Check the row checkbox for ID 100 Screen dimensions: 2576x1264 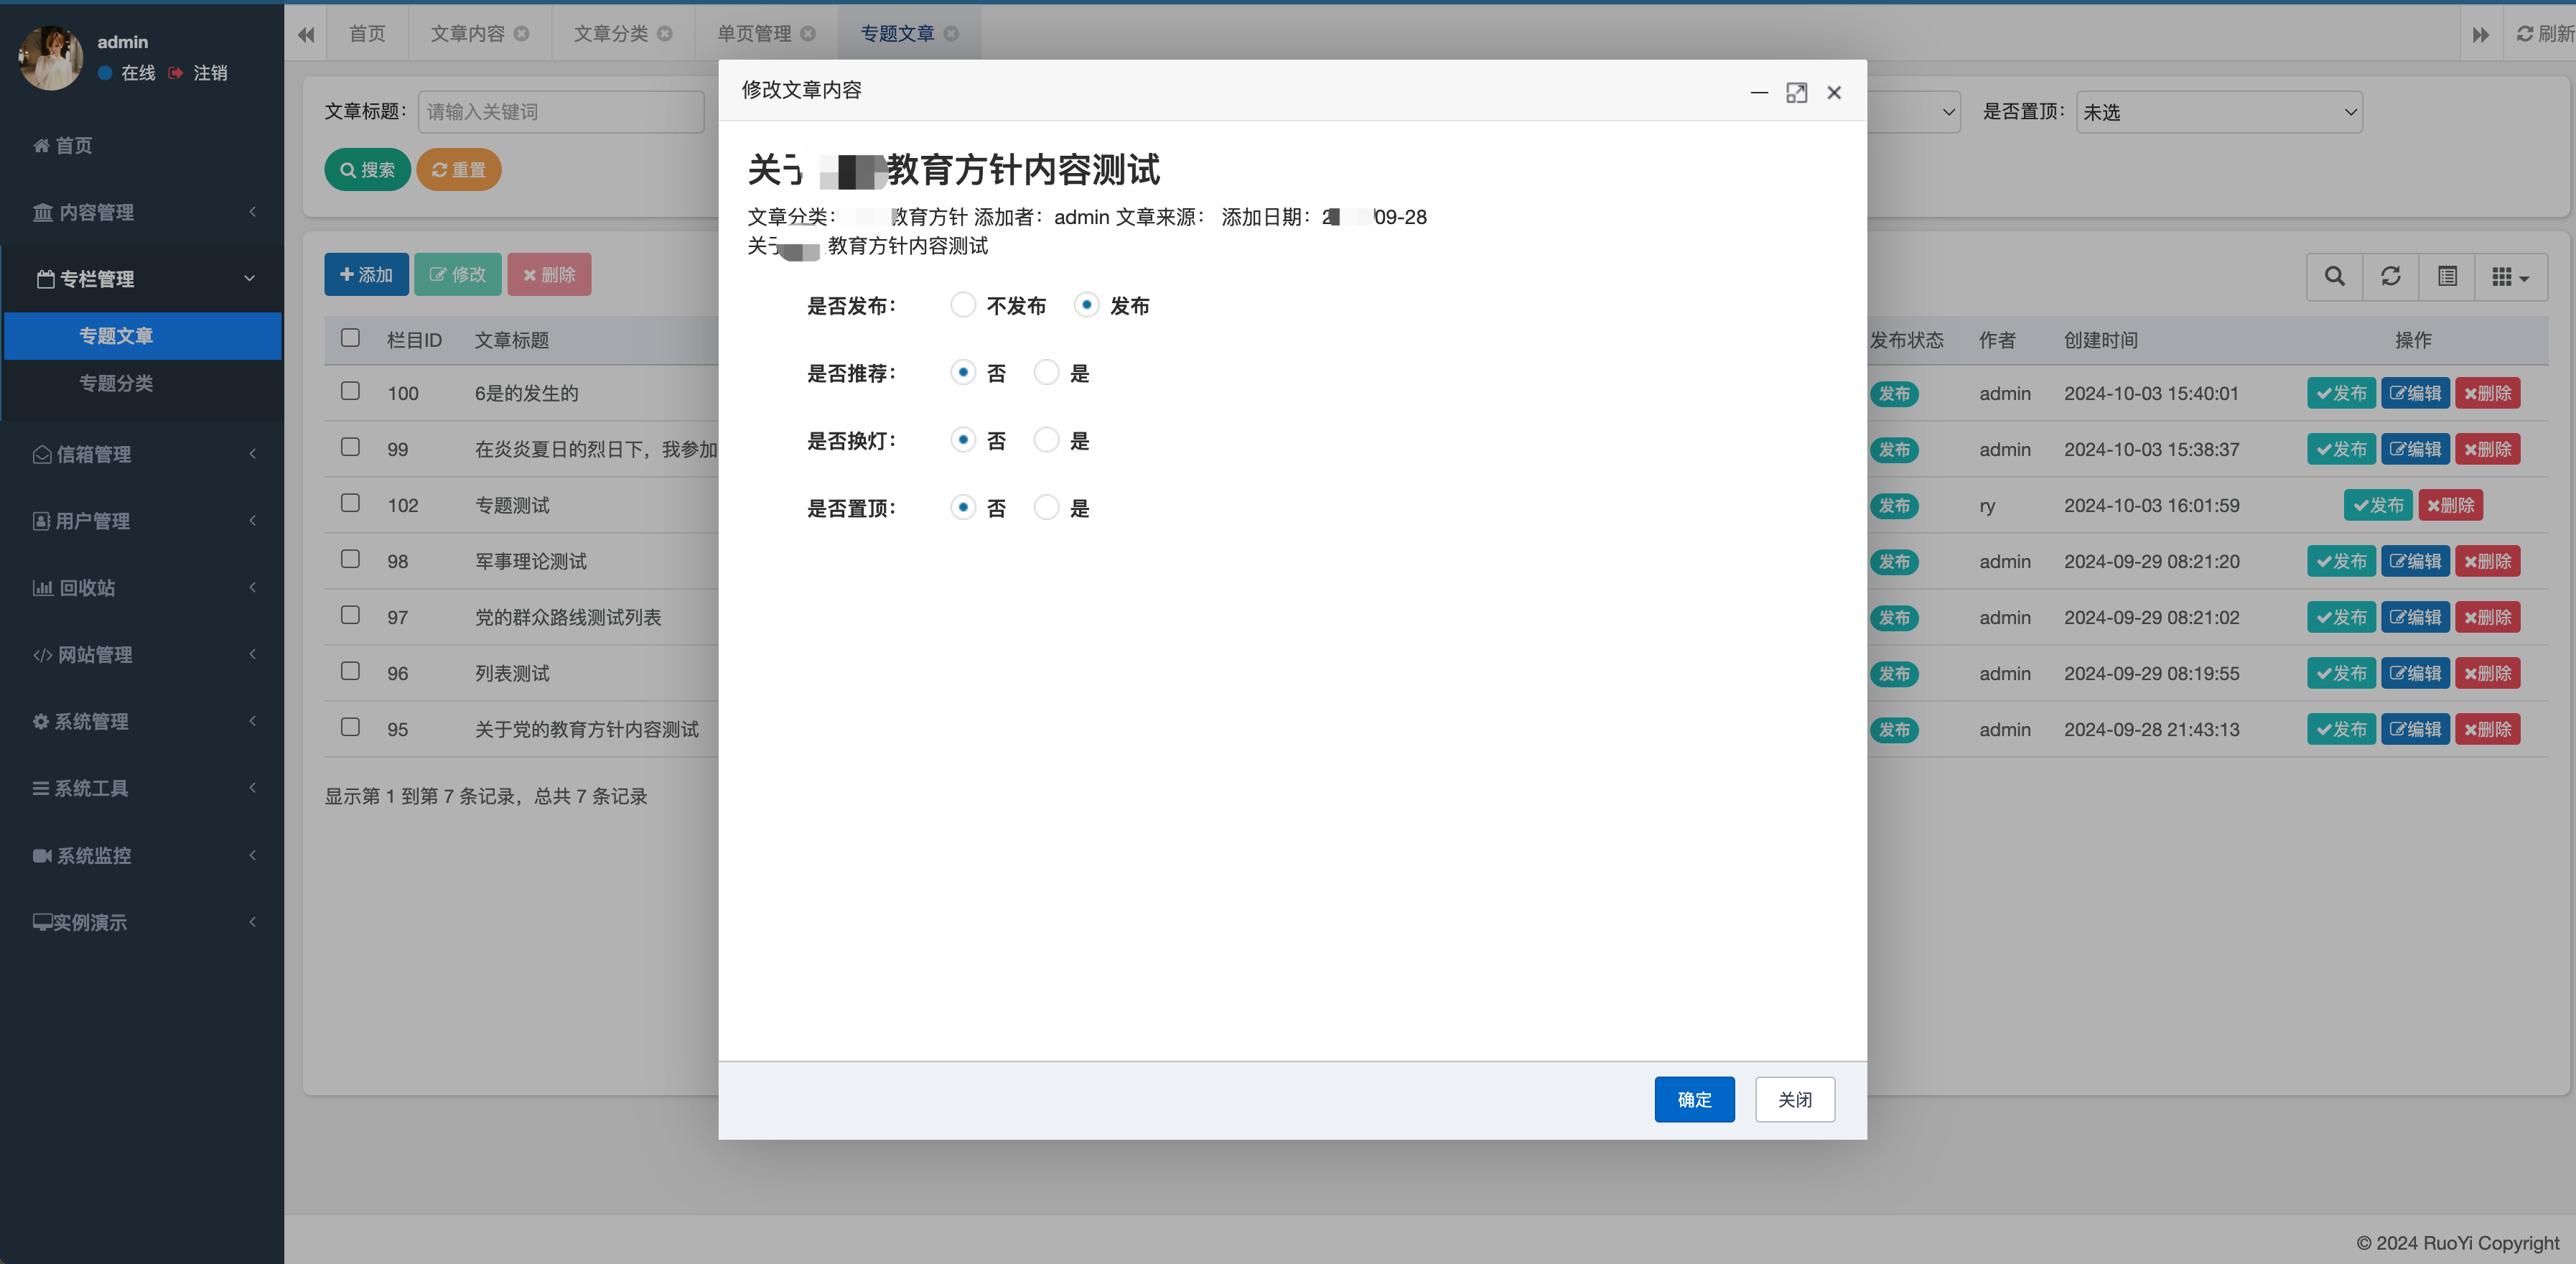click(350, 391)
